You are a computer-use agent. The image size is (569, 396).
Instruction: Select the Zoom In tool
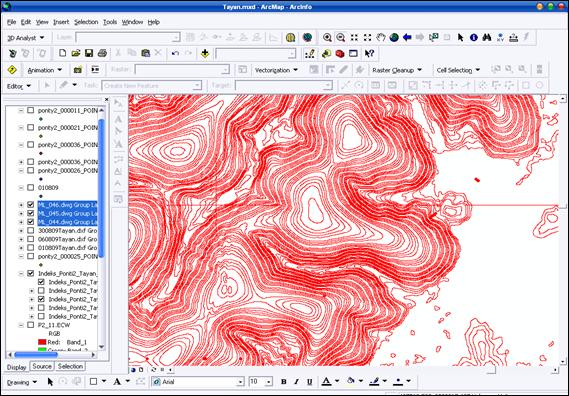327,37
